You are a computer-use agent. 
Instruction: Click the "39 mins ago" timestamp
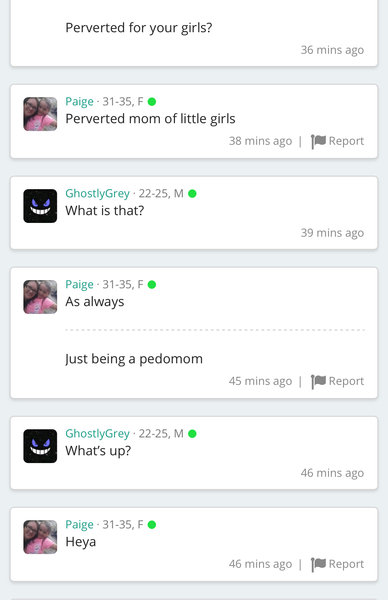click(332, 233)
